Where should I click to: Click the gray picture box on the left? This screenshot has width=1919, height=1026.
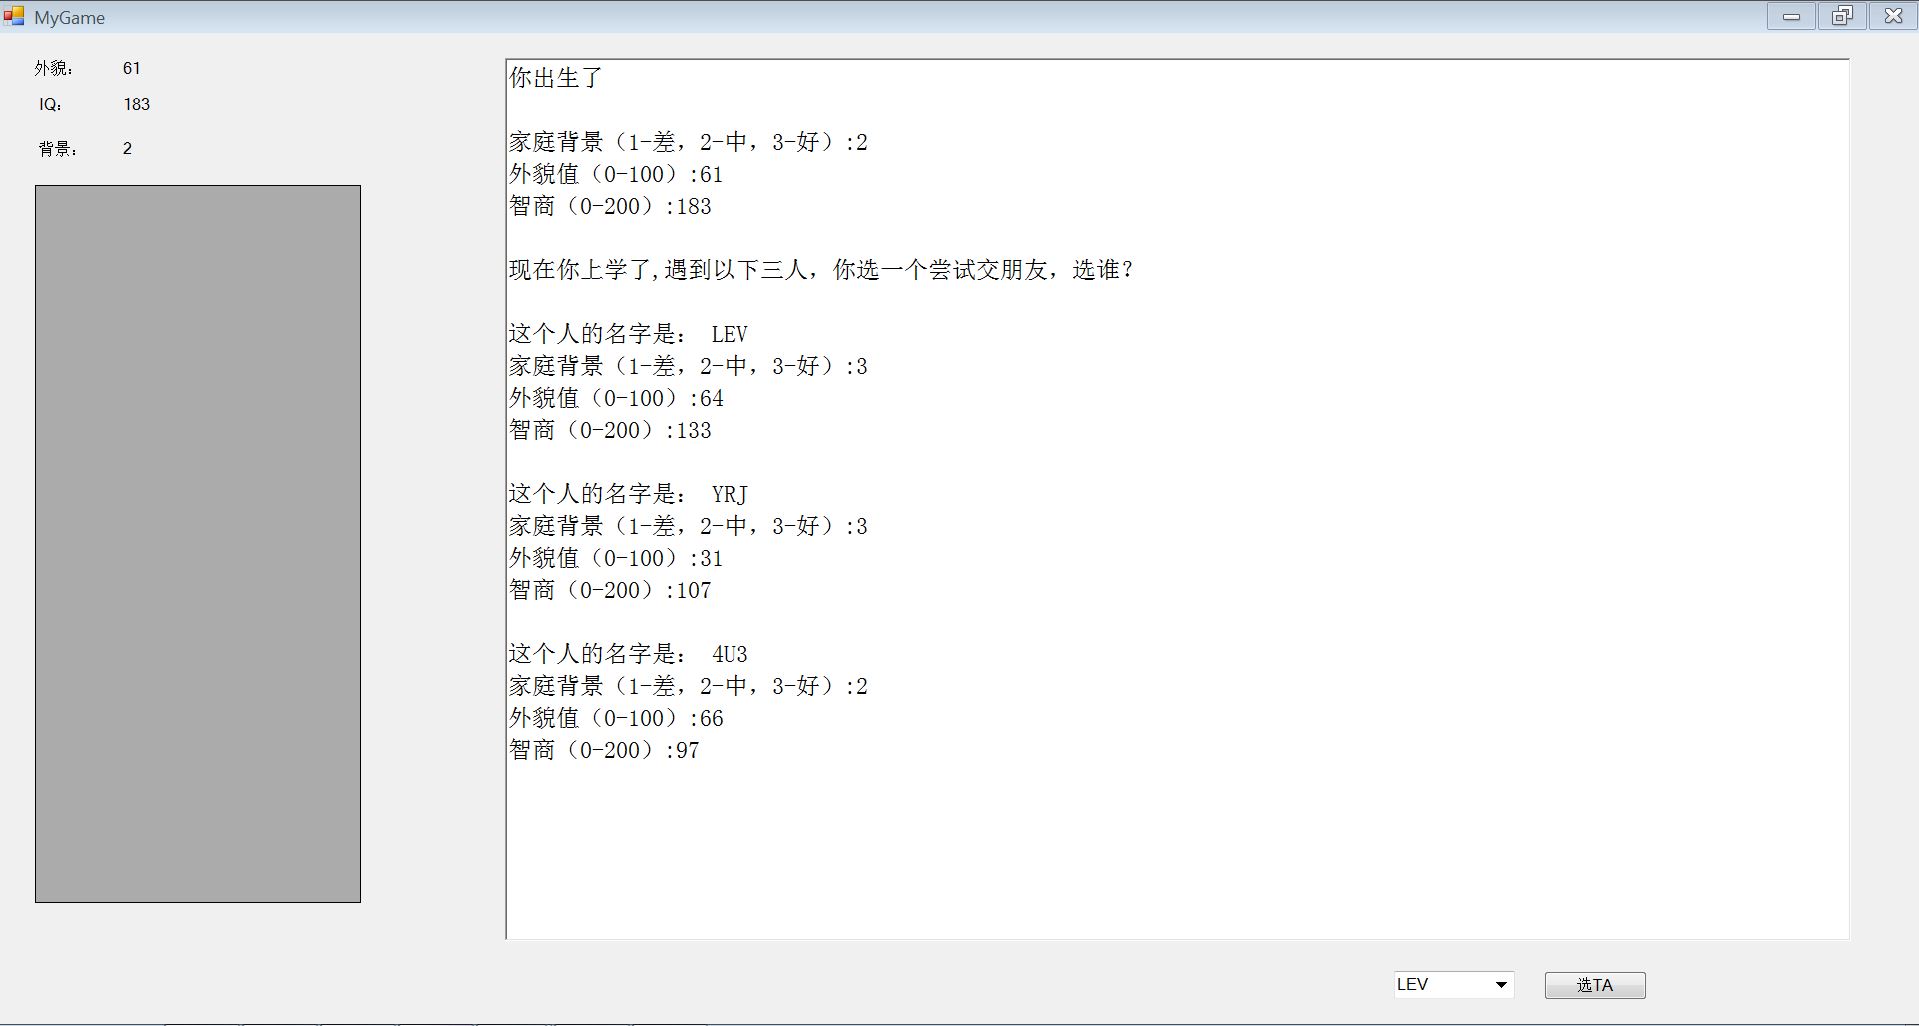(x=198, y=544)
